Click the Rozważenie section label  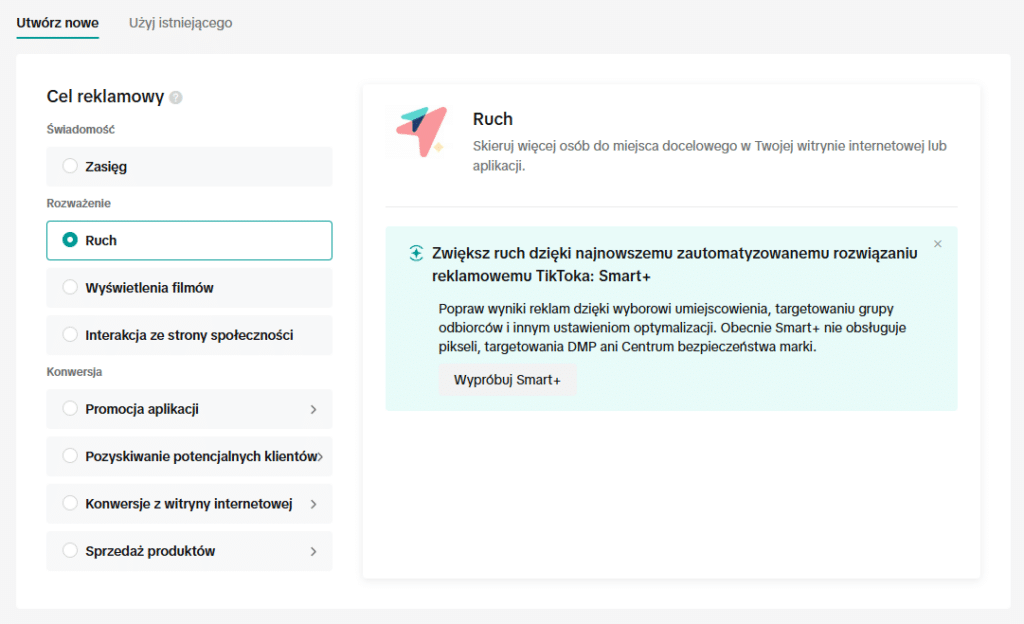coord(78,203)
